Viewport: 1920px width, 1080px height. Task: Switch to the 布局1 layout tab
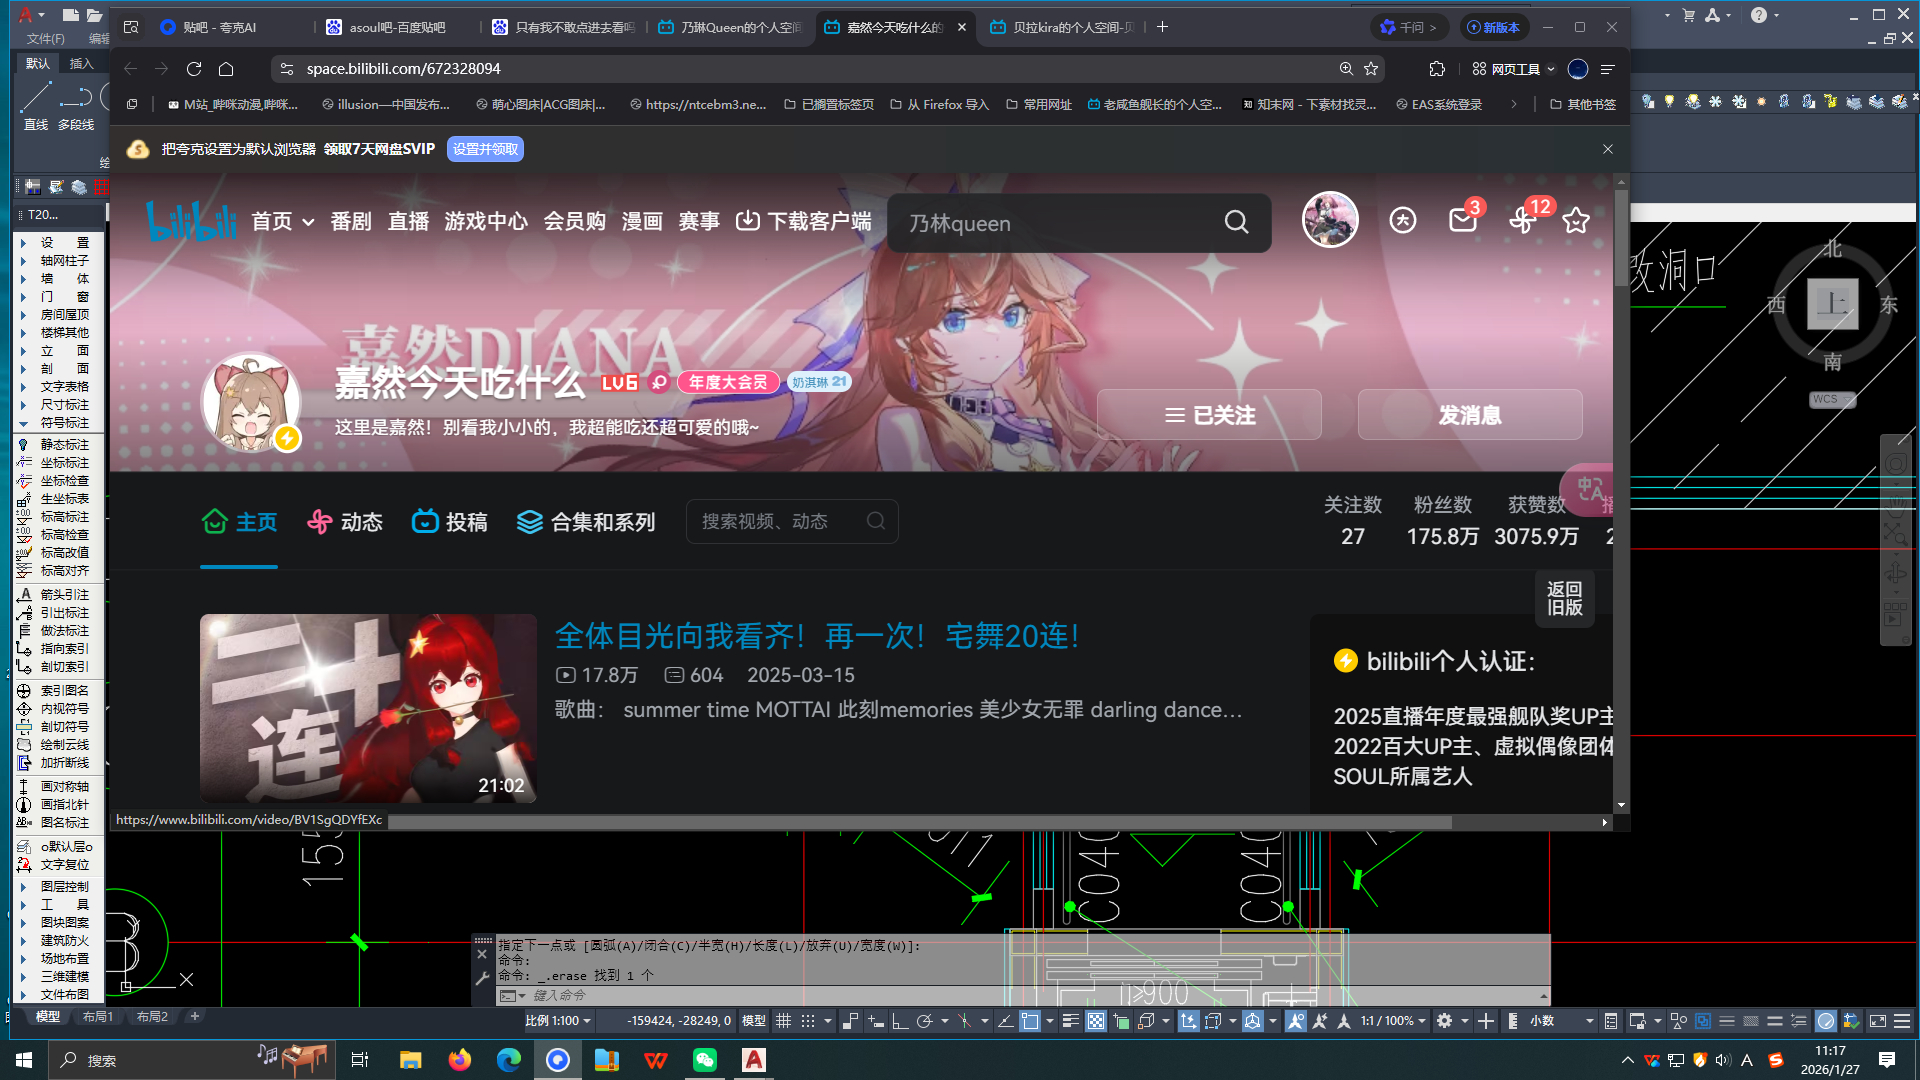97,1017
